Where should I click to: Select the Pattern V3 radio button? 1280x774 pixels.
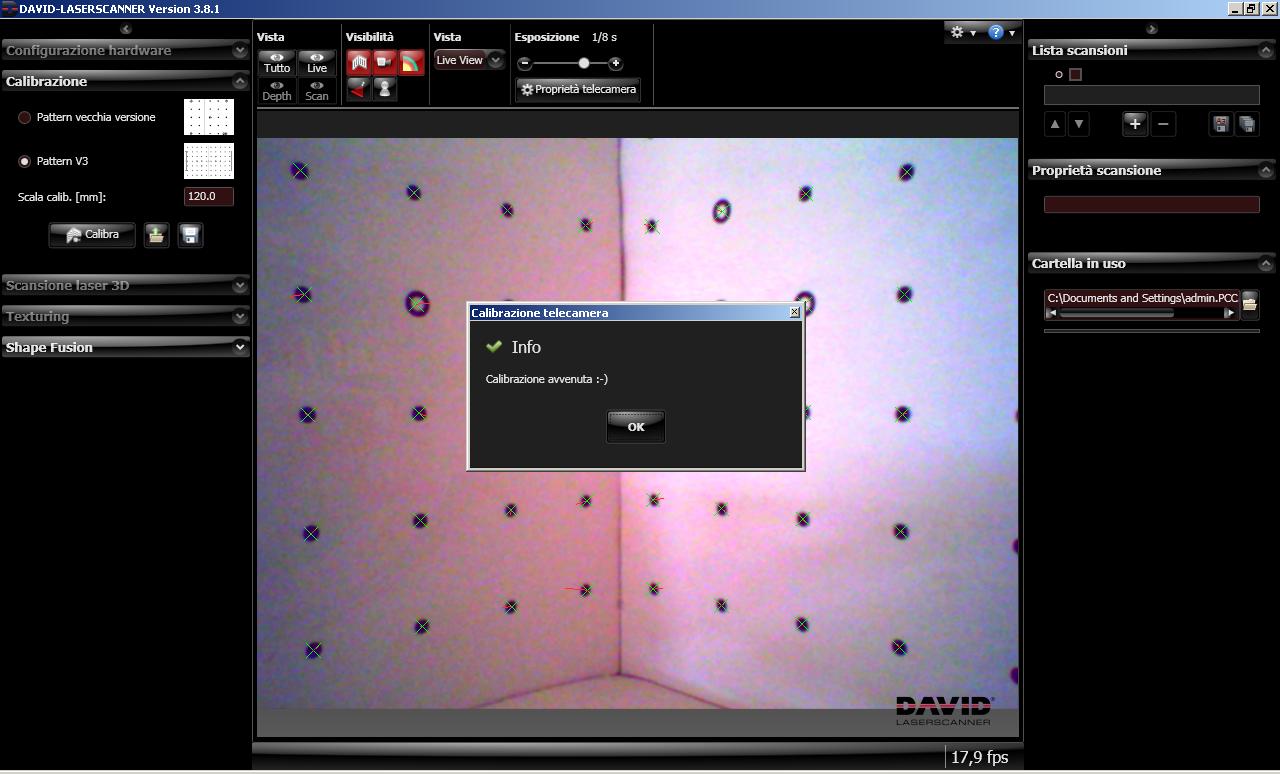pos(25,161)
